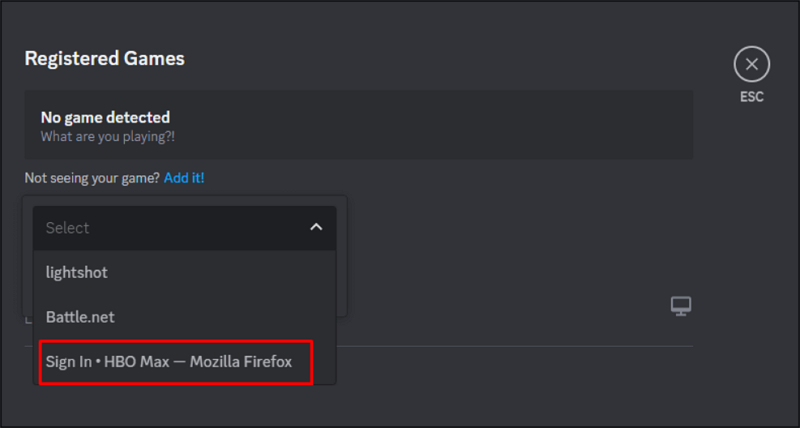Click empty space inside the game status card

[x=450, y=125]
